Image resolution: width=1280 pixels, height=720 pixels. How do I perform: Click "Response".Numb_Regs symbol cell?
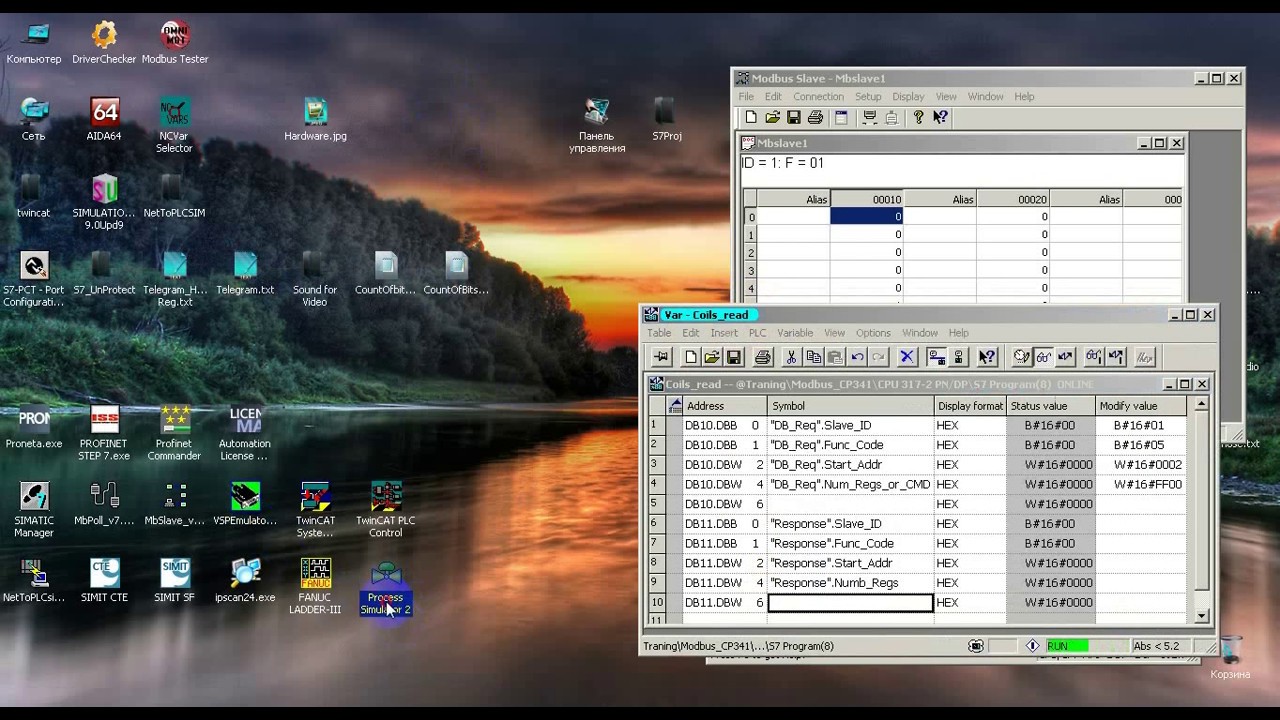coord(850,583)
